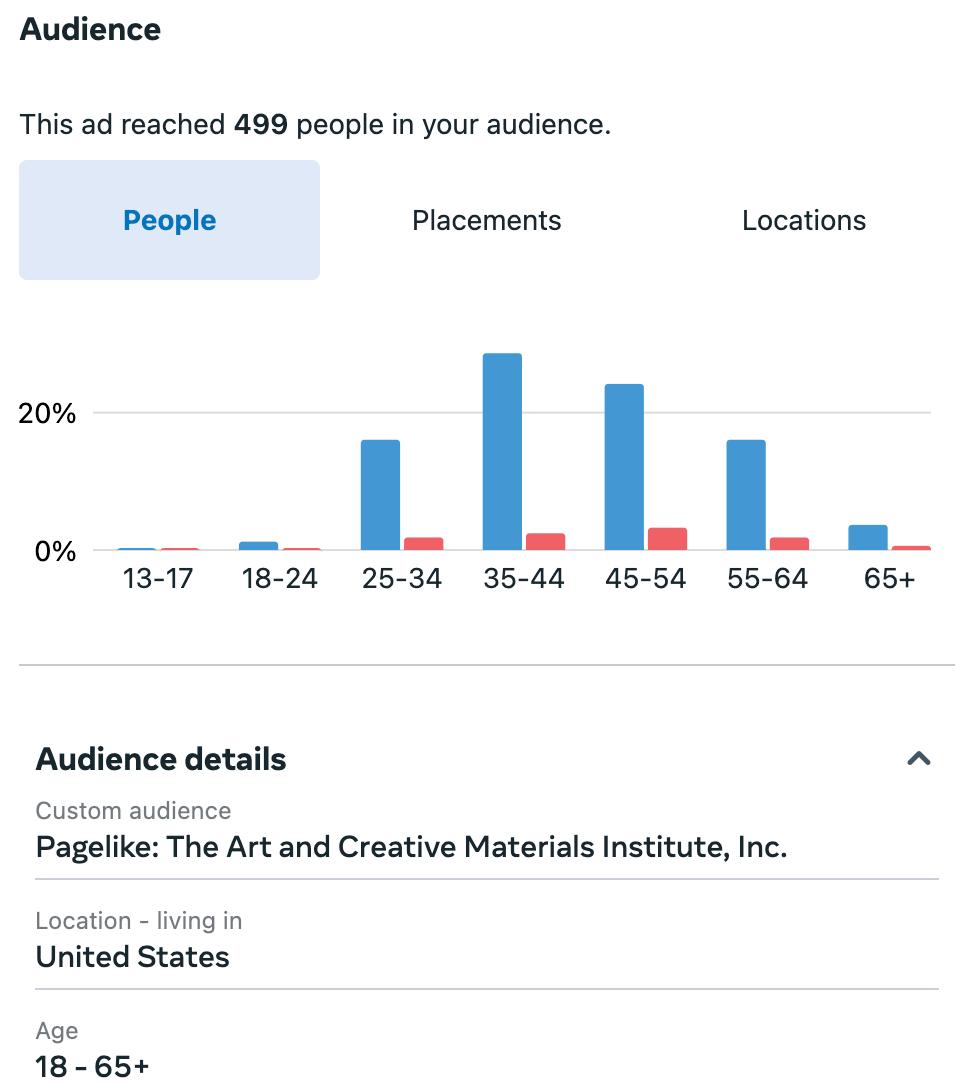The image size is (980, 1084).
Task: Click the blue bar for ages 55-64
Action: 746,495
